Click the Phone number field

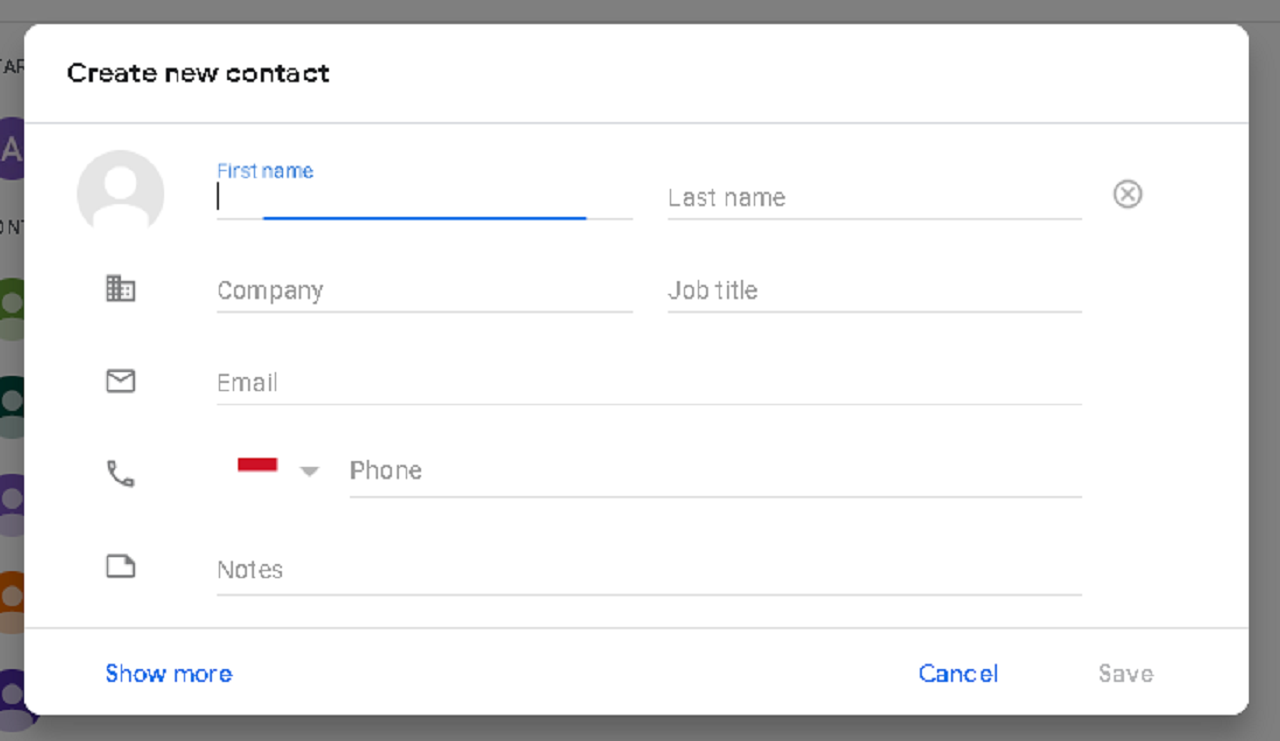coord(714,471)
